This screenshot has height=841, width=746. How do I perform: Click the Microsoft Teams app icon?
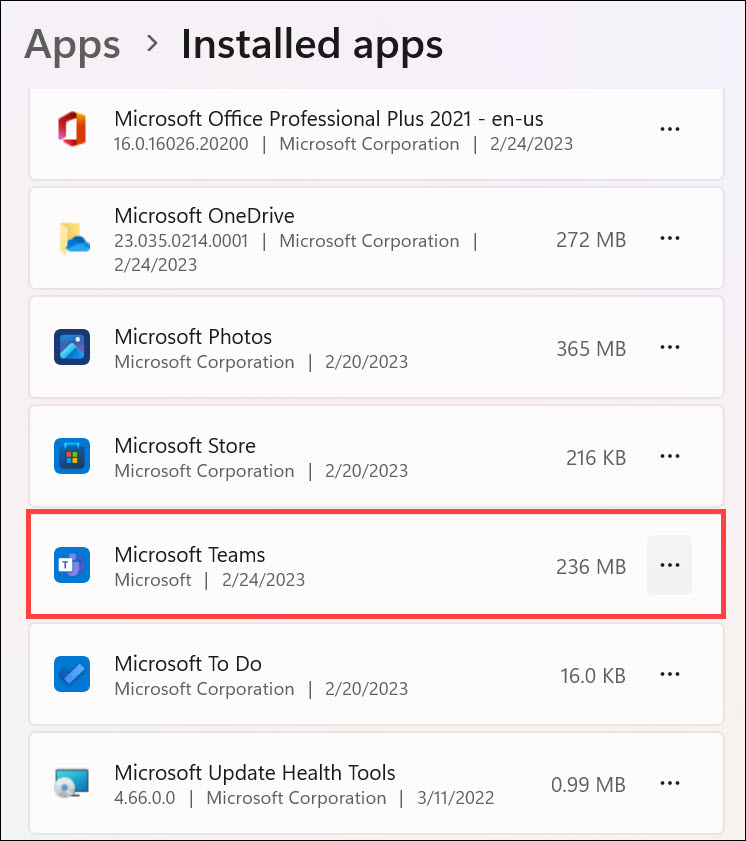point(72,566)
